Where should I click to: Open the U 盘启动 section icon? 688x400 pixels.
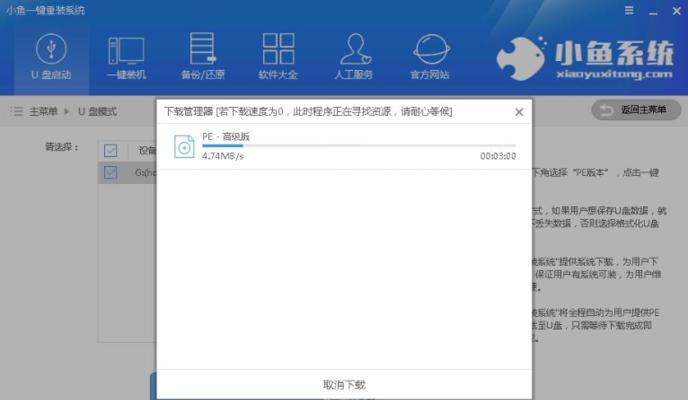tap(51, 49)
